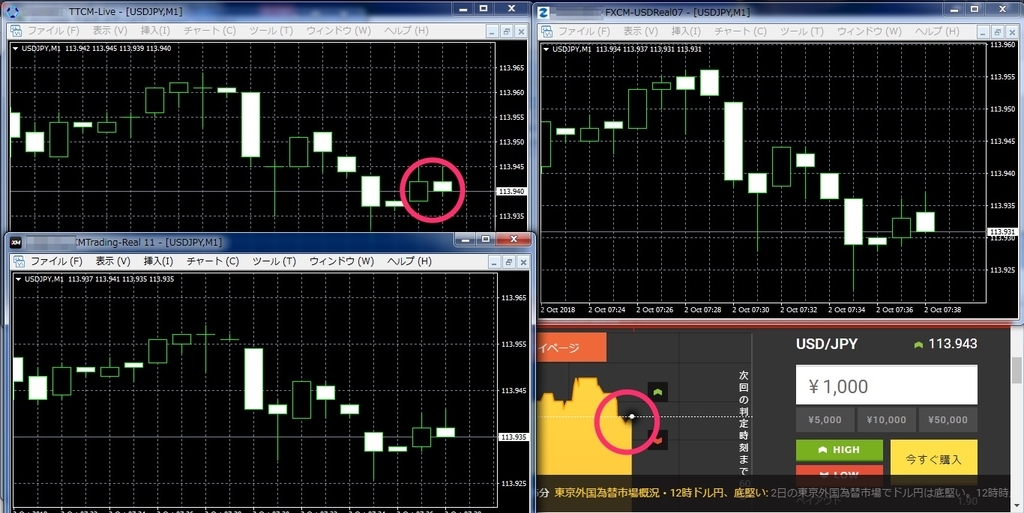Choose the ¥5,000 preset amount
1024x513 pixels.
825,420
